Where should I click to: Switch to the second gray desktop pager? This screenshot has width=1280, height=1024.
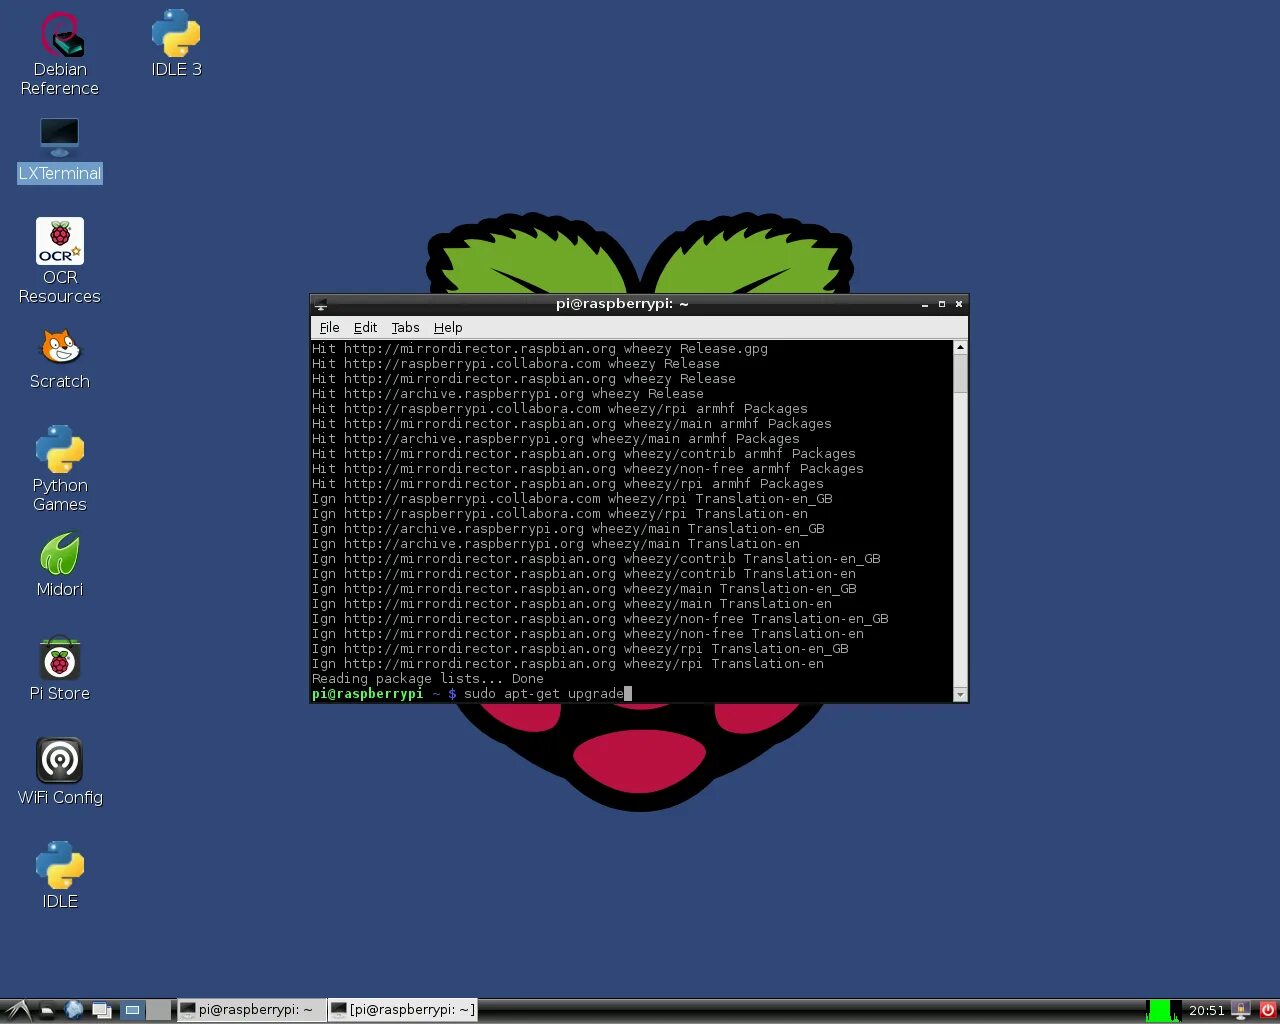click(158, 1010)
